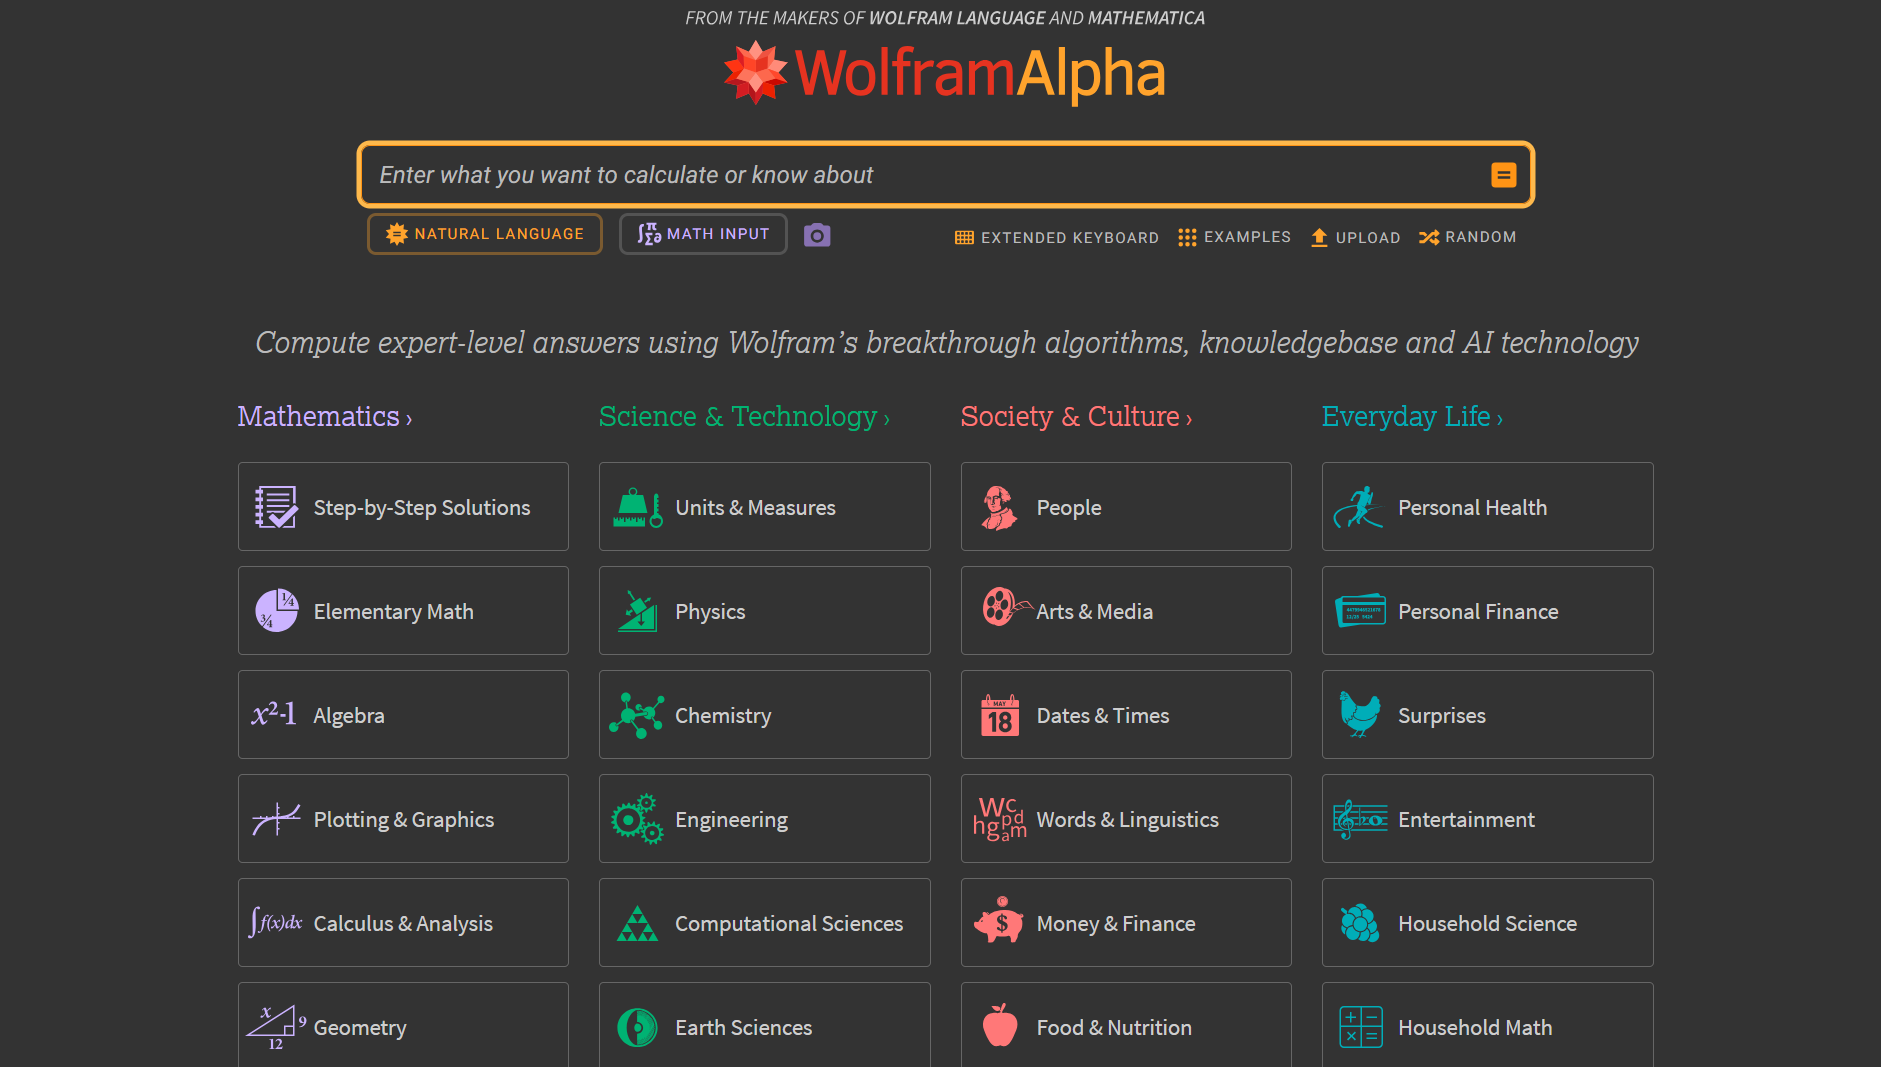This screenshot has width=1881, height=1067.
Task: Open the Plotting & Graphics topic
Action: [x=403, y=819]
